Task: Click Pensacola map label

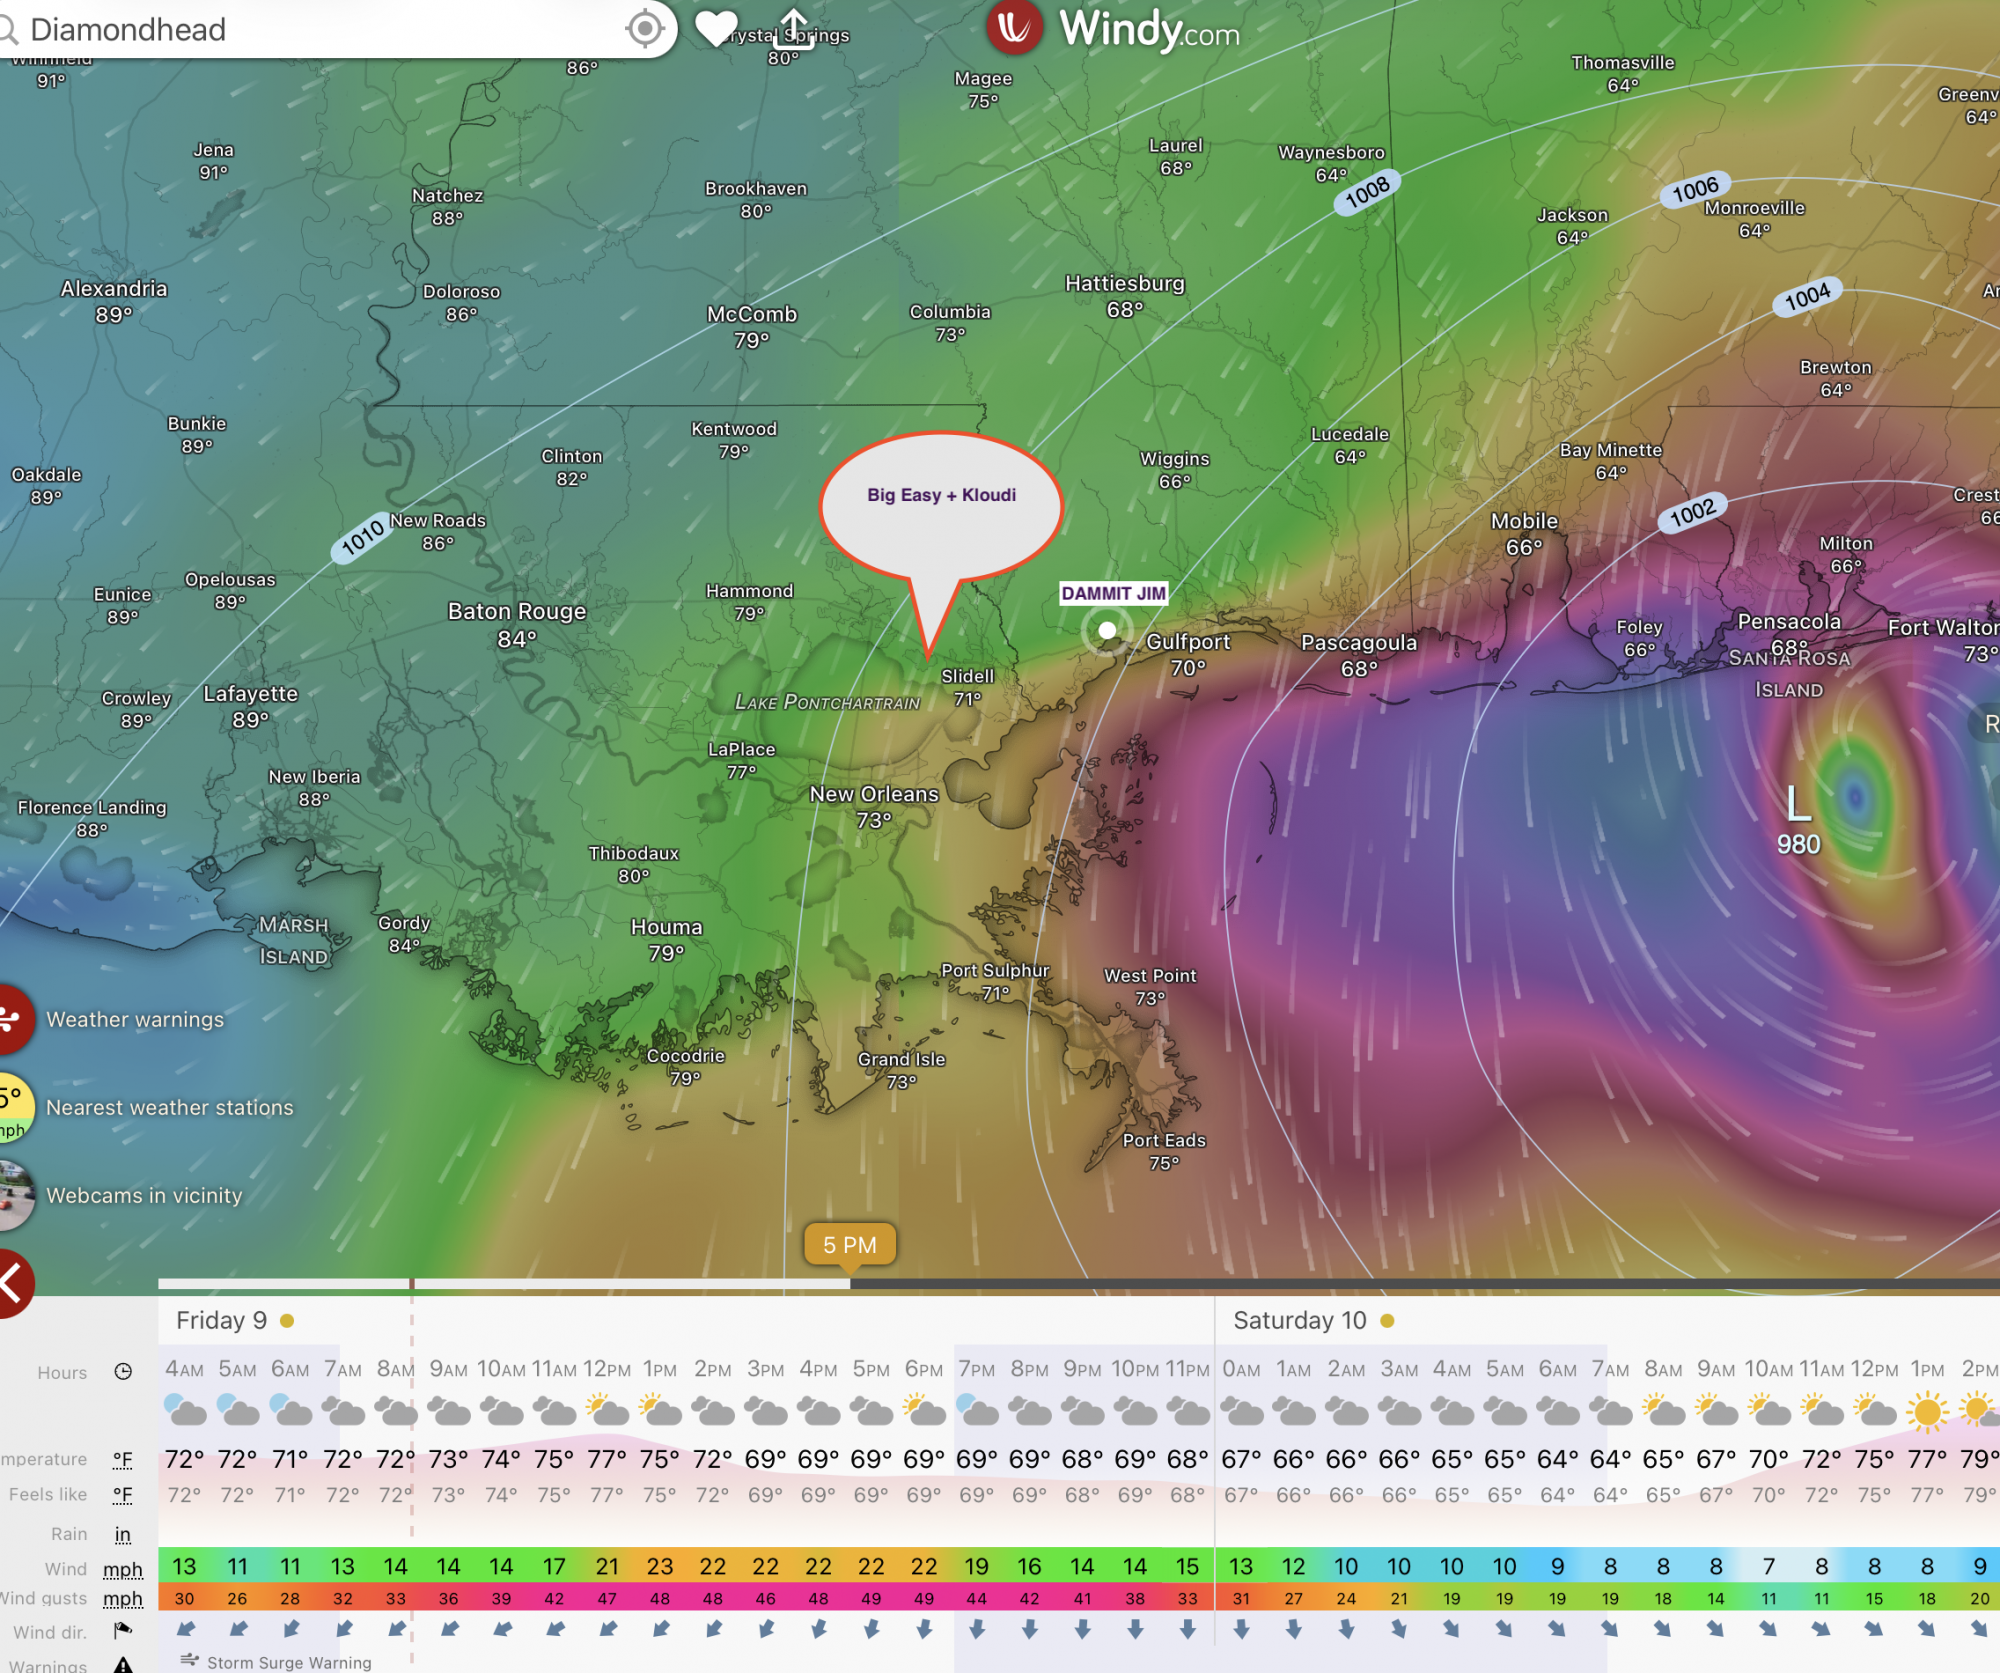Action: click(1789, 622)
